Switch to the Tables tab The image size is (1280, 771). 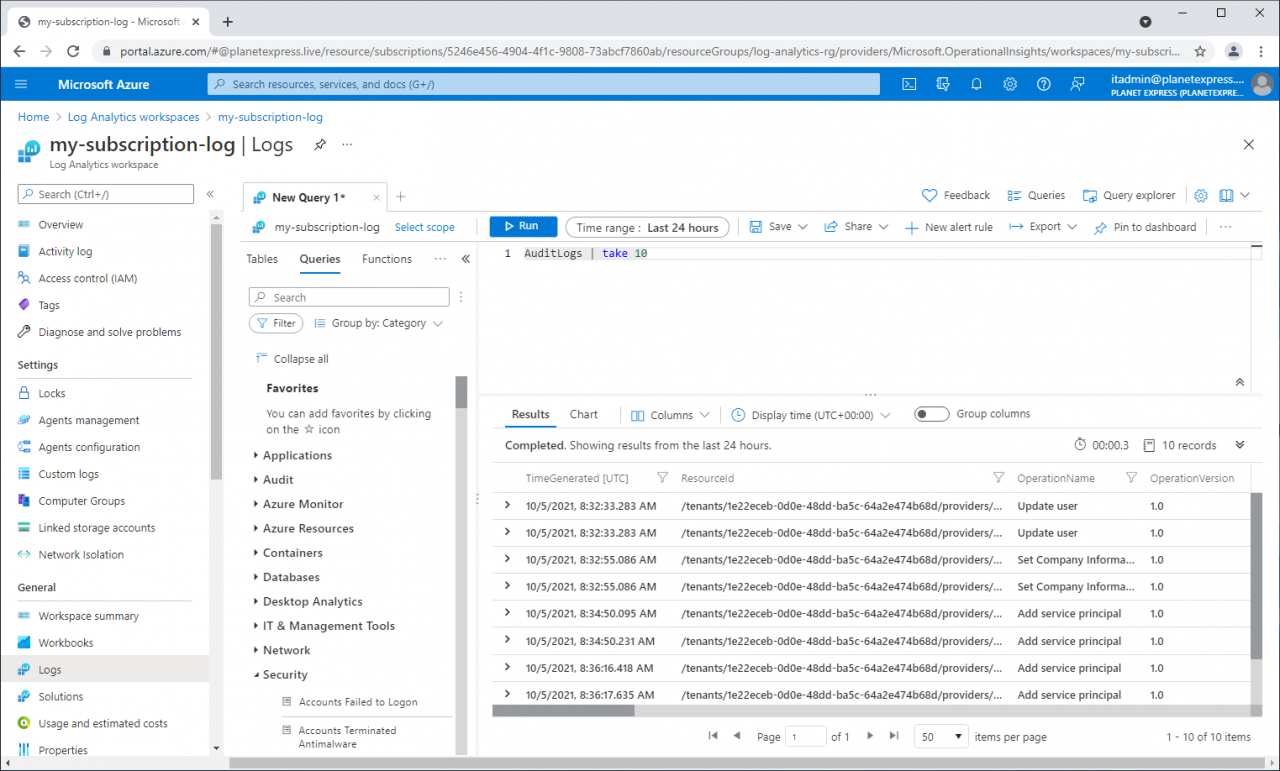[262, 259]
